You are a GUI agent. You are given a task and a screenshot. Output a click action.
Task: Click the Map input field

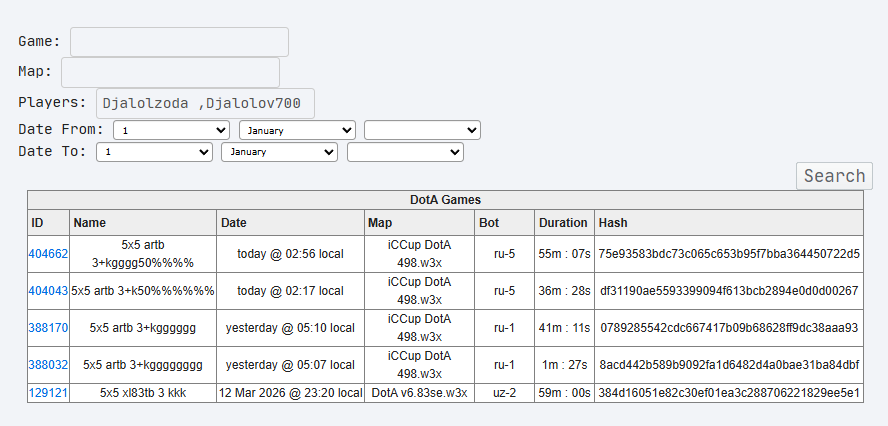[x=170, y=73]
